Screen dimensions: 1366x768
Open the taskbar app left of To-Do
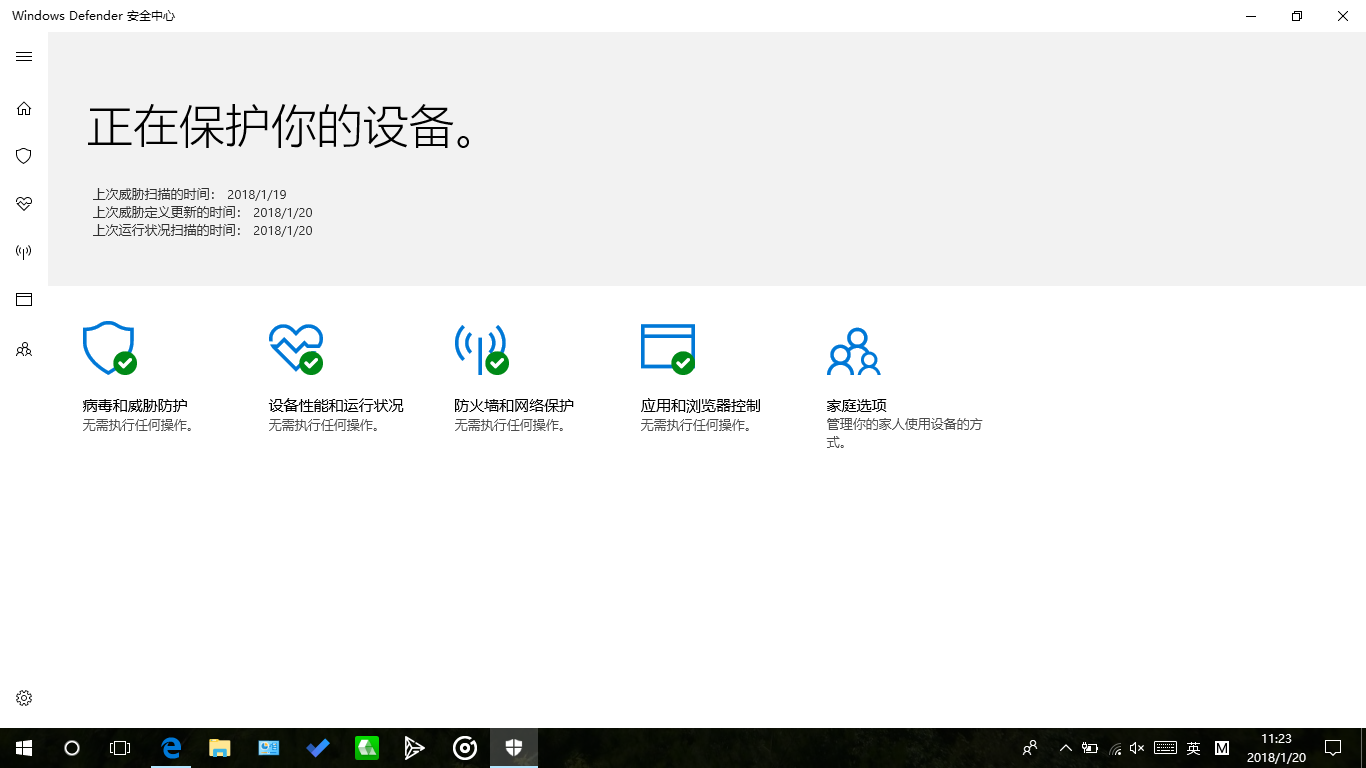pos(269,748)
